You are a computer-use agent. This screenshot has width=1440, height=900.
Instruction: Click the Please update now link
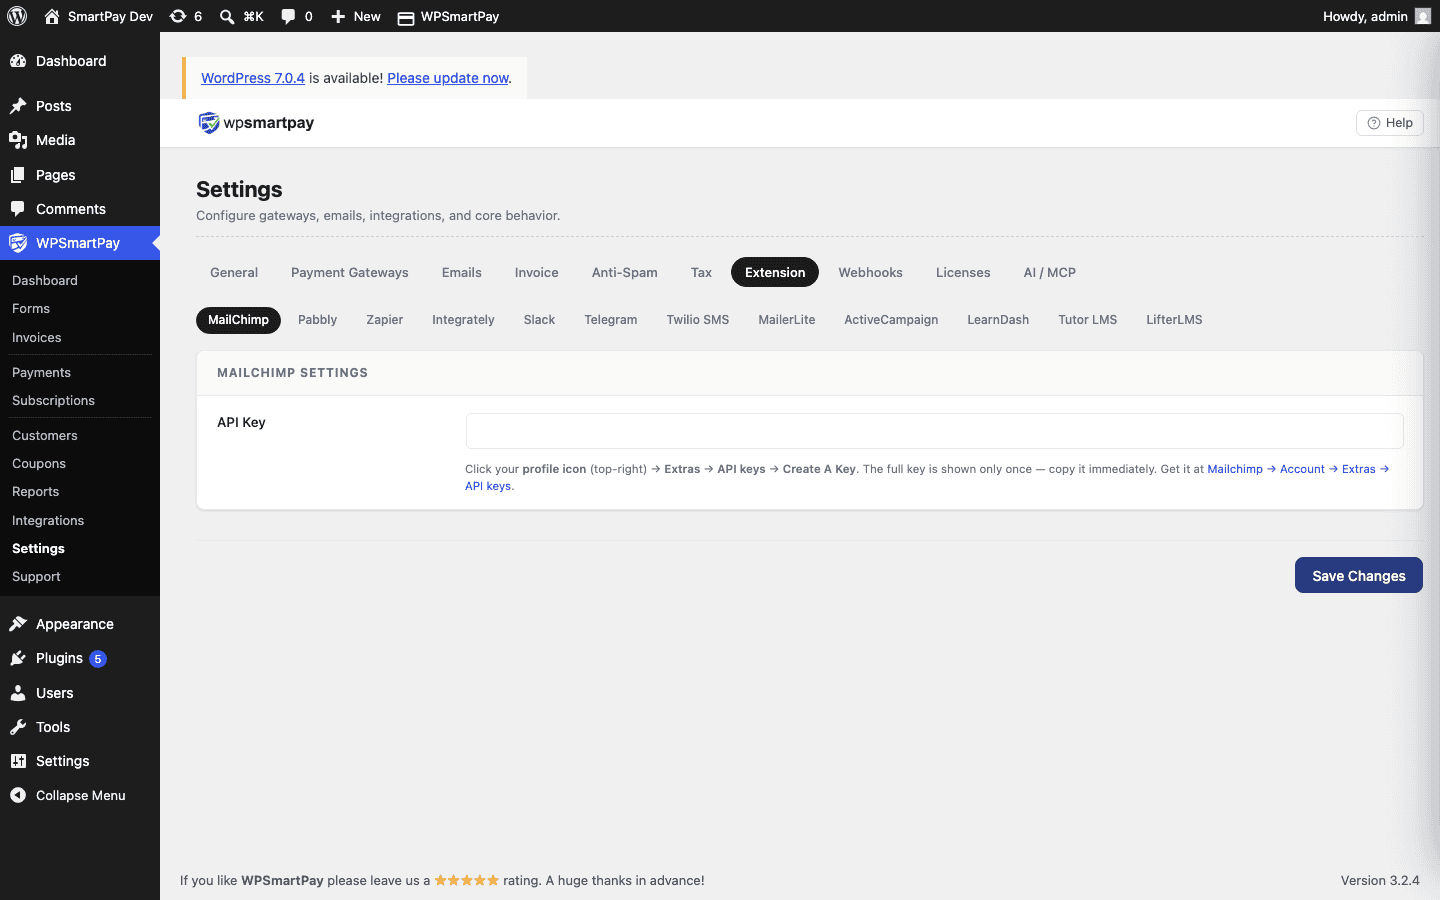coord(448,78)
